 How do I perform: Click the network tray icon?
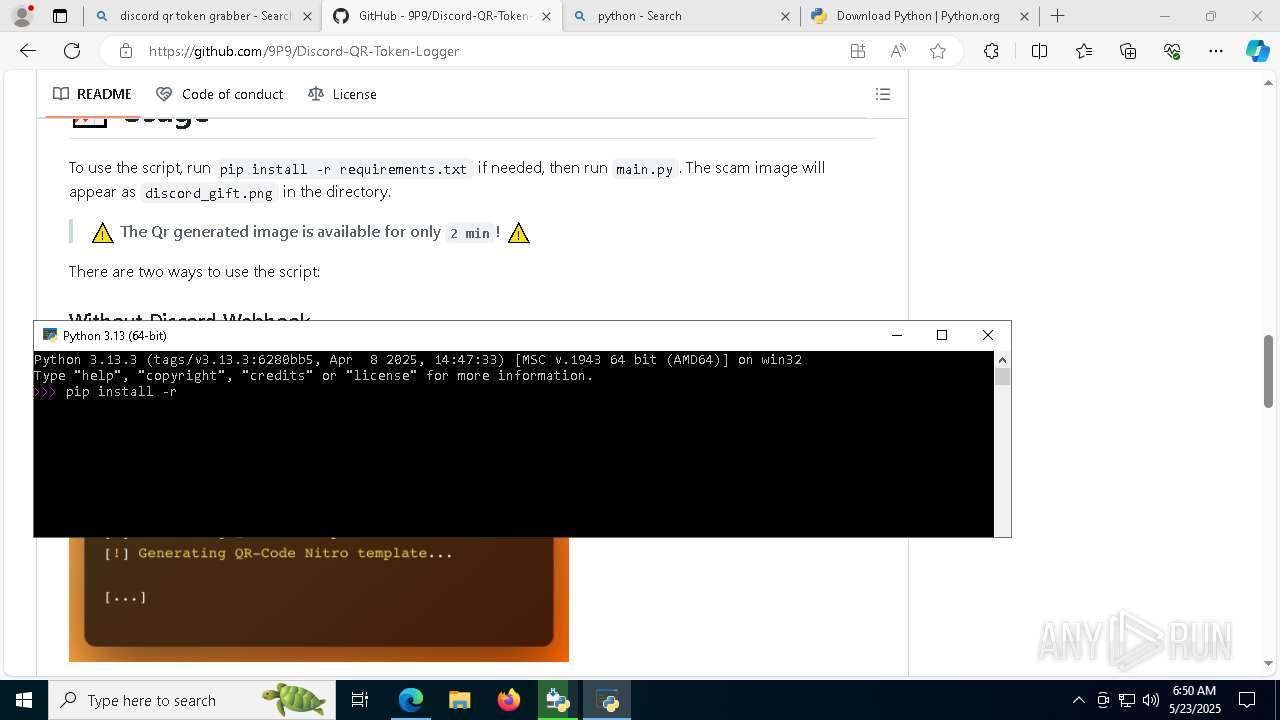pyautogui.click(x=1127, y=700)
